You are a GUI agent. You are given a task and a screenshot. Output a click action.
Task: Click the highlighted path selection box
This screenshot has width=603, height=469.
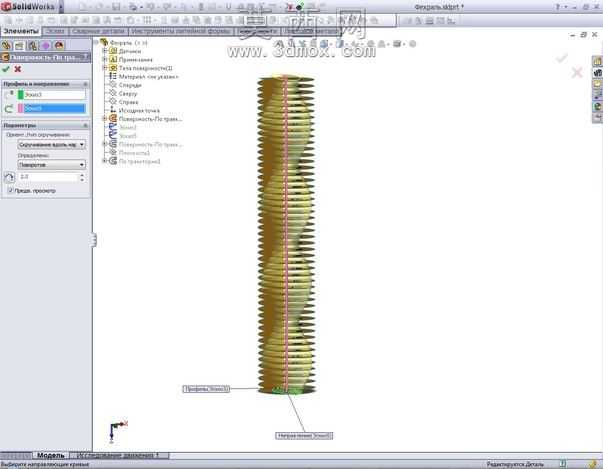(55, 109)
